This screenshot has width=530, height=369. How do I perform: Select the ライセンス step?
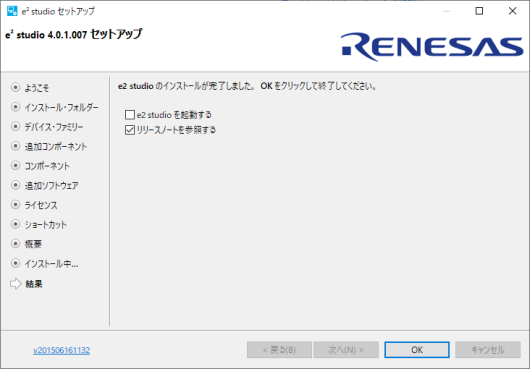coord(41,205)
